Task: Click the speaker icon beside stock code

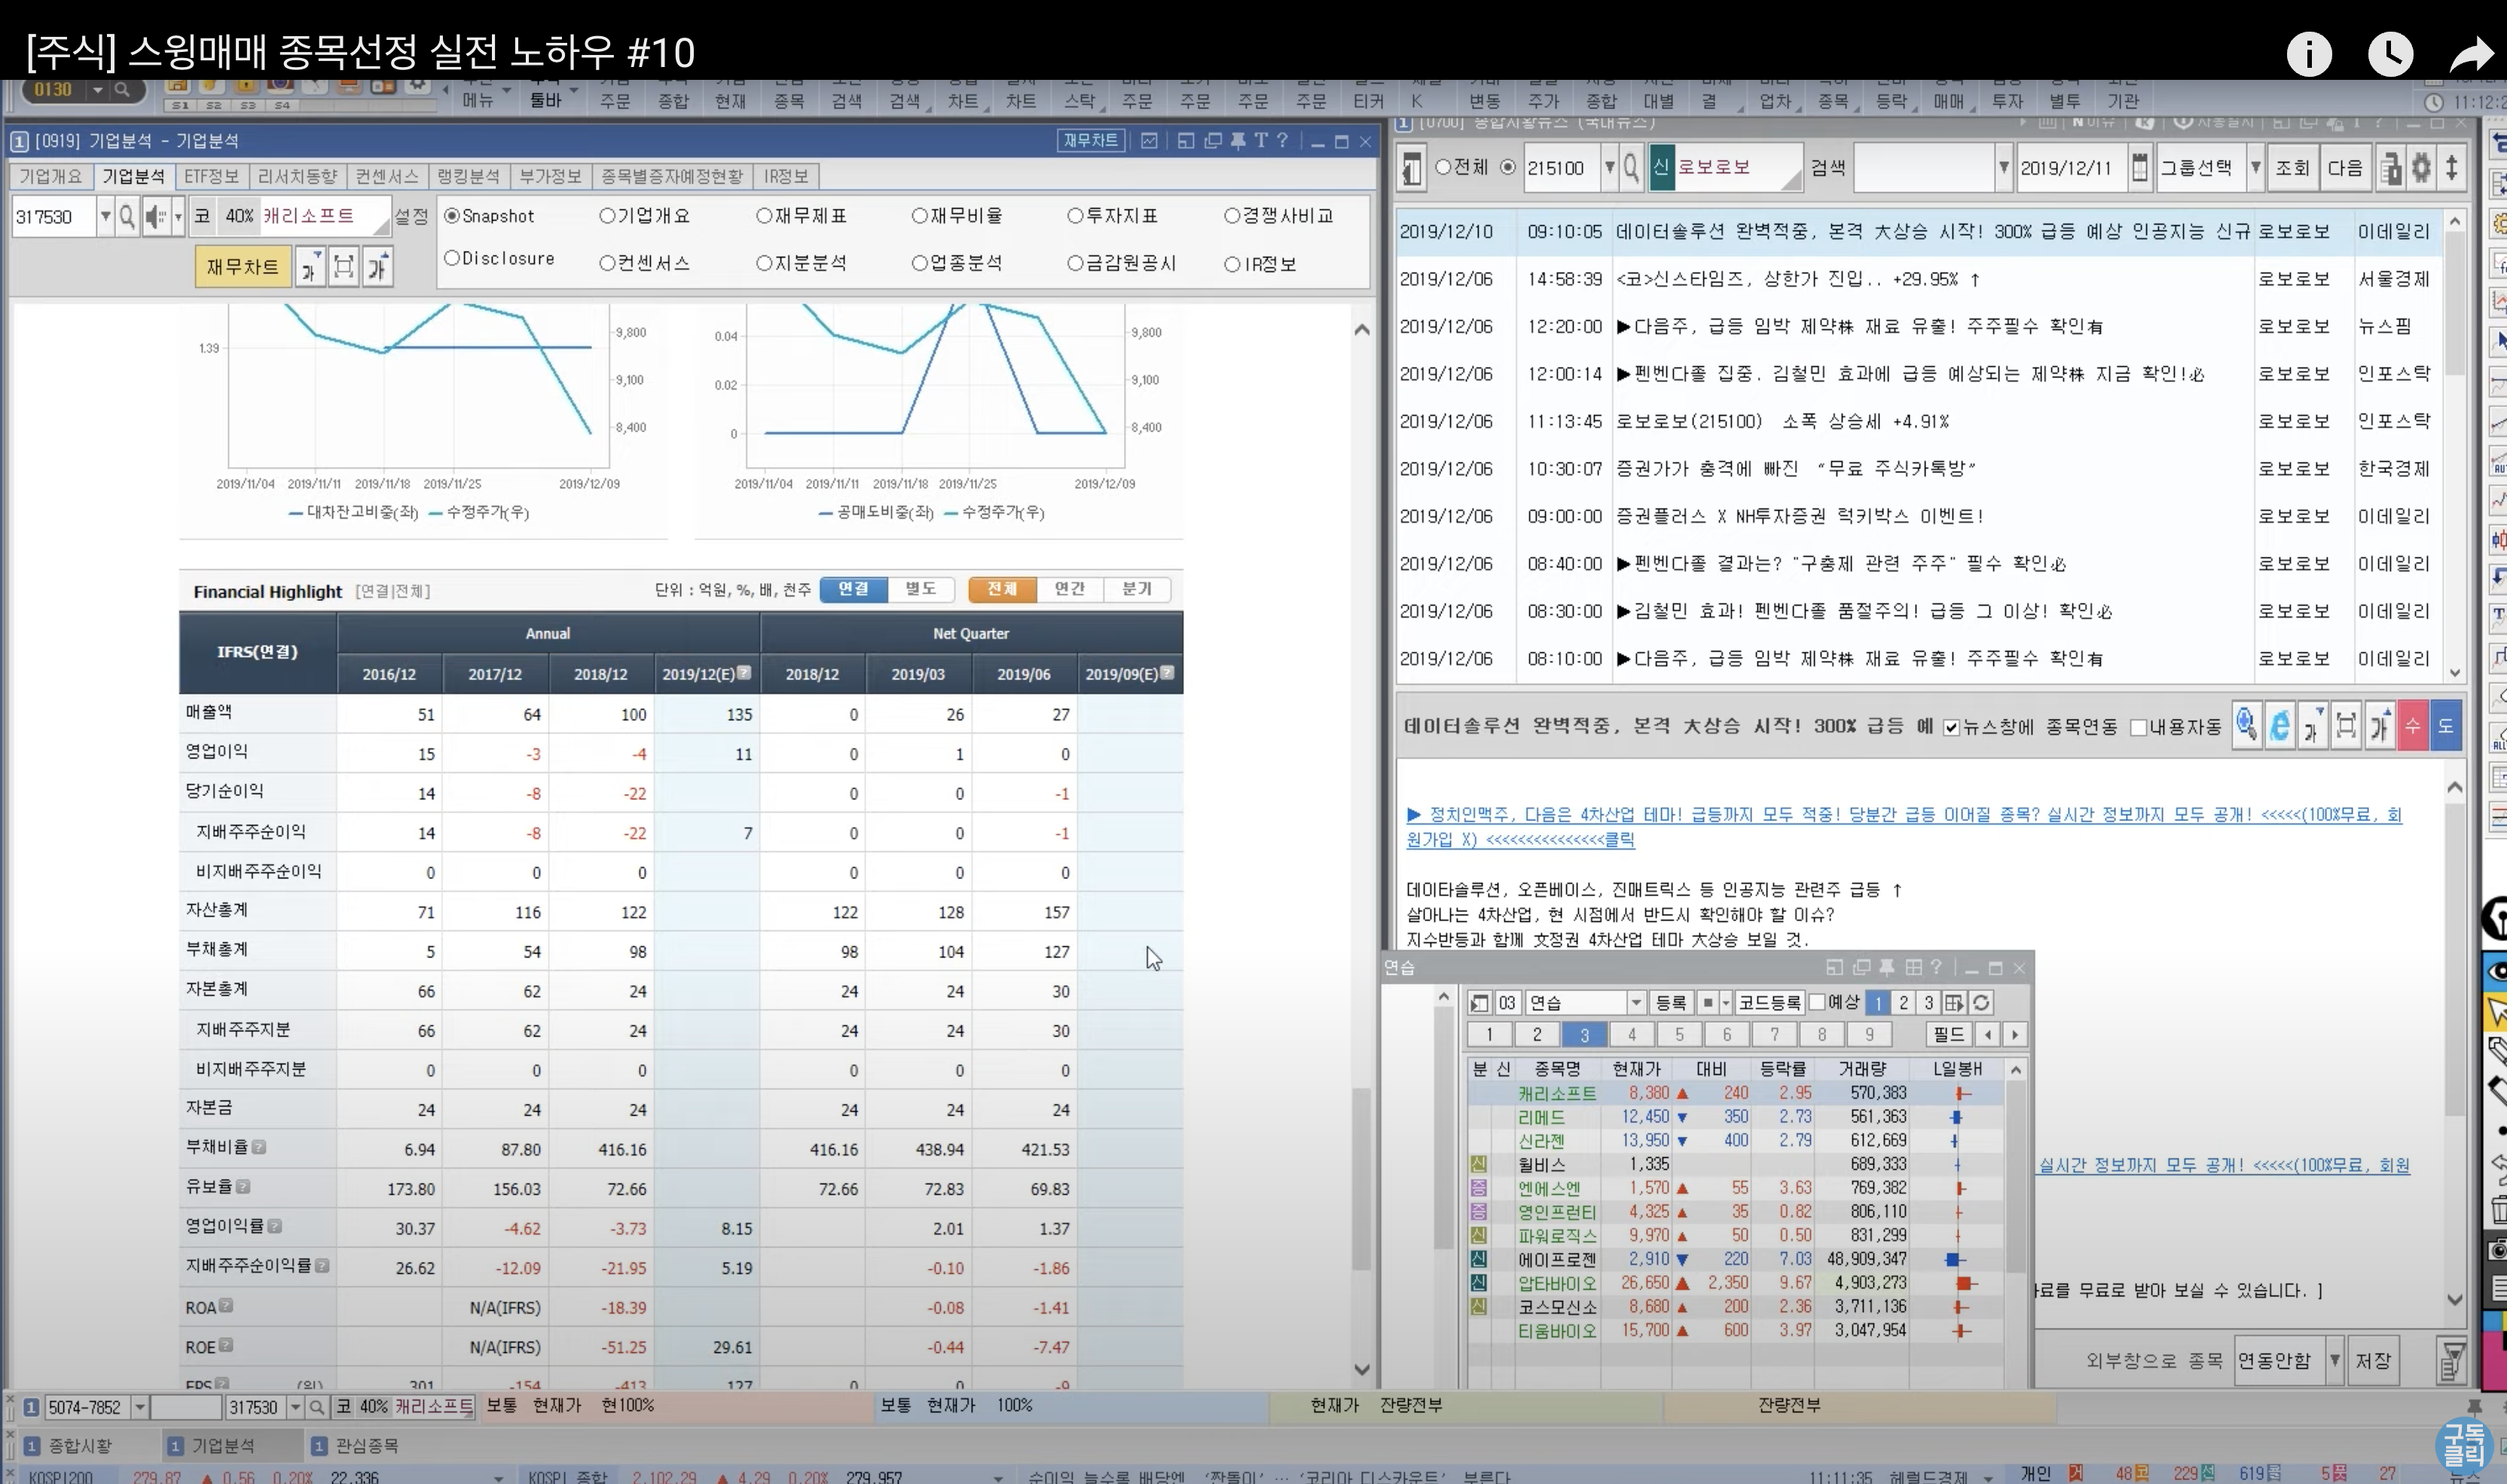Action: coord(156,216)
